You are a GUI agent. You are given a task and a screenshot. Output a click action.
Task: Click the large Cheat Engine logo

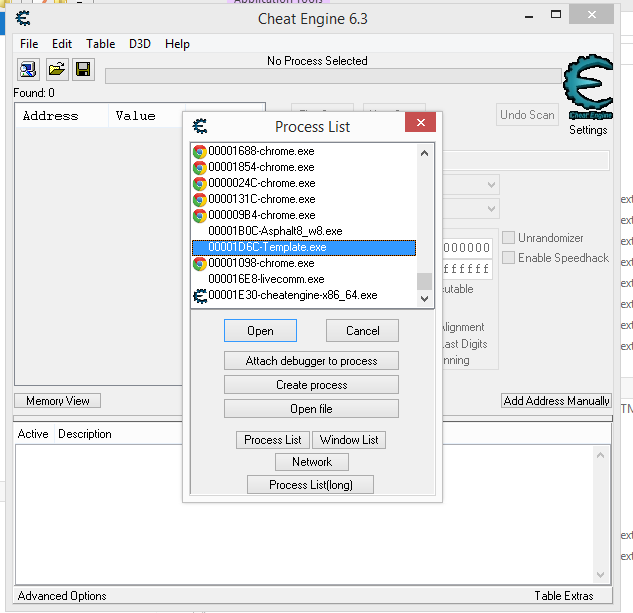[588, 86]
